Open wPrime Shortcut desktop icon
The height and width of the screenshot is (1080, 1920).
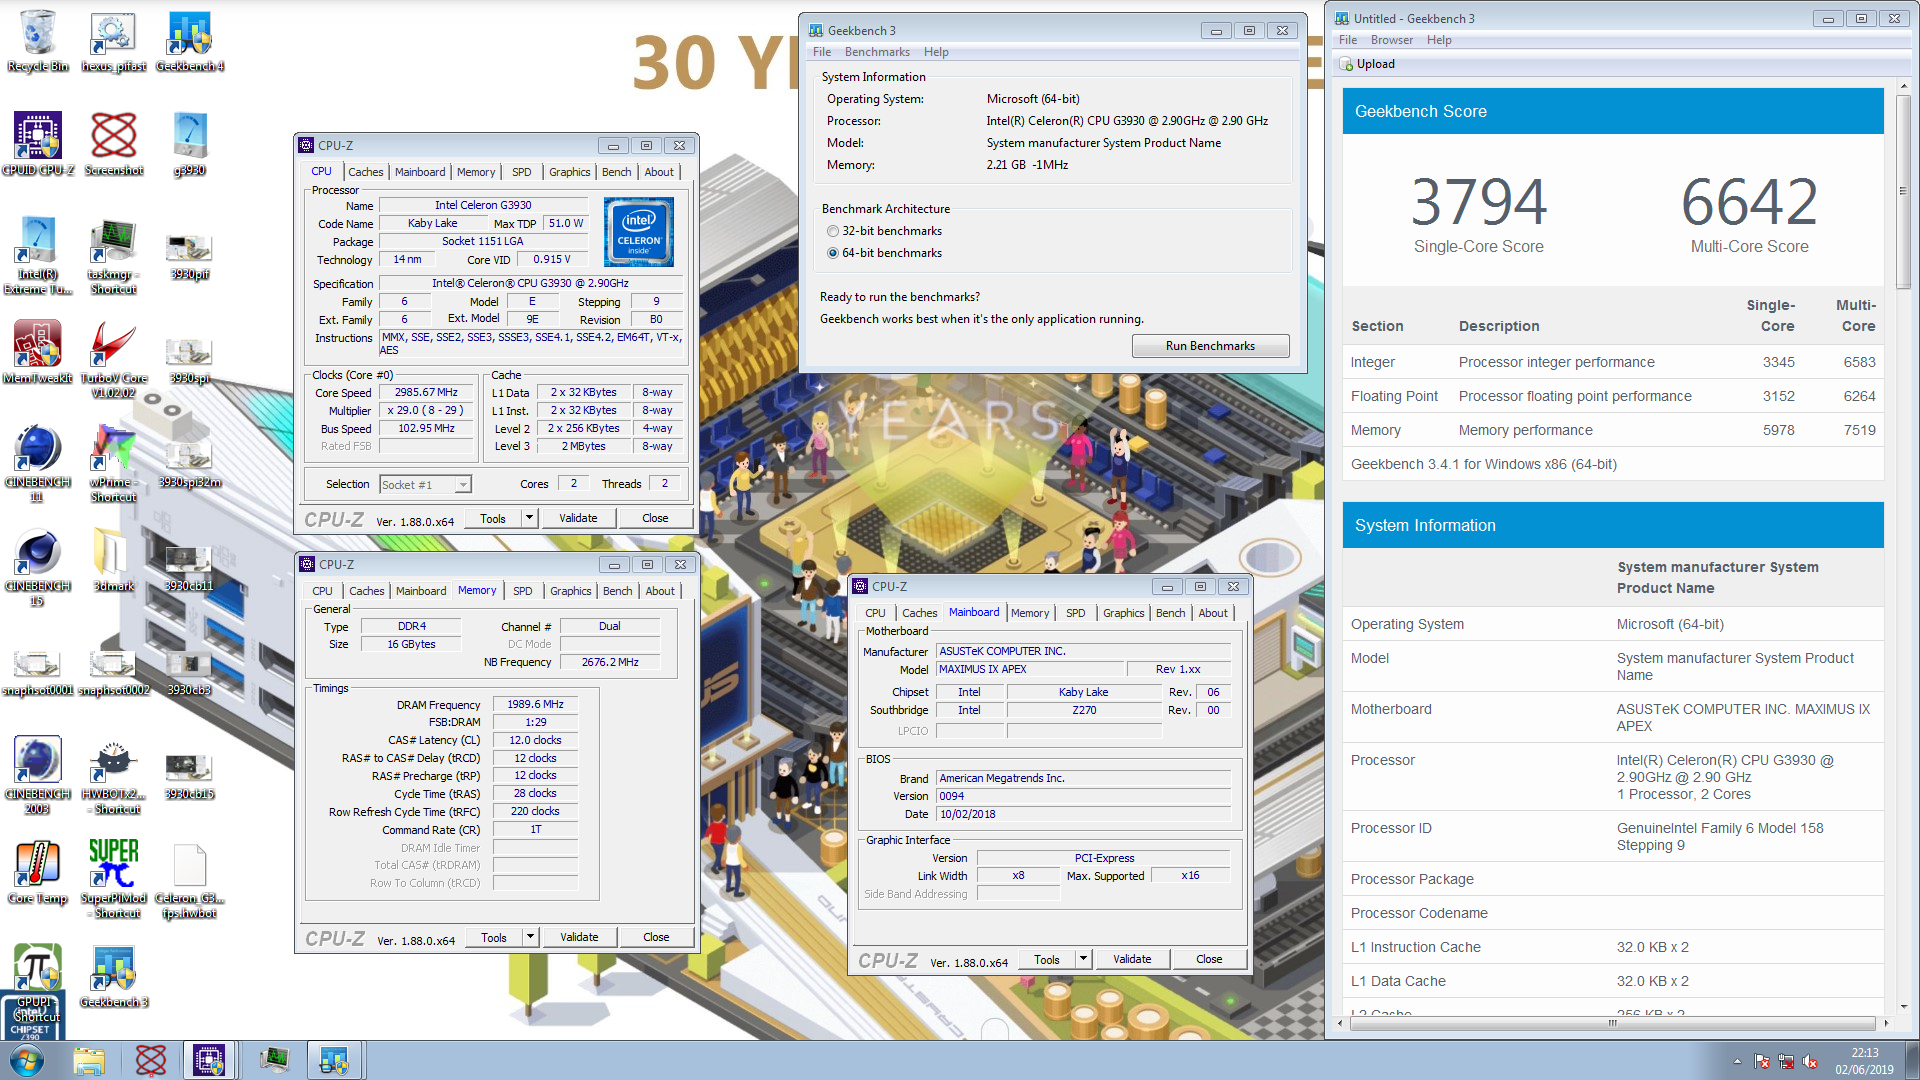[114, 463]
